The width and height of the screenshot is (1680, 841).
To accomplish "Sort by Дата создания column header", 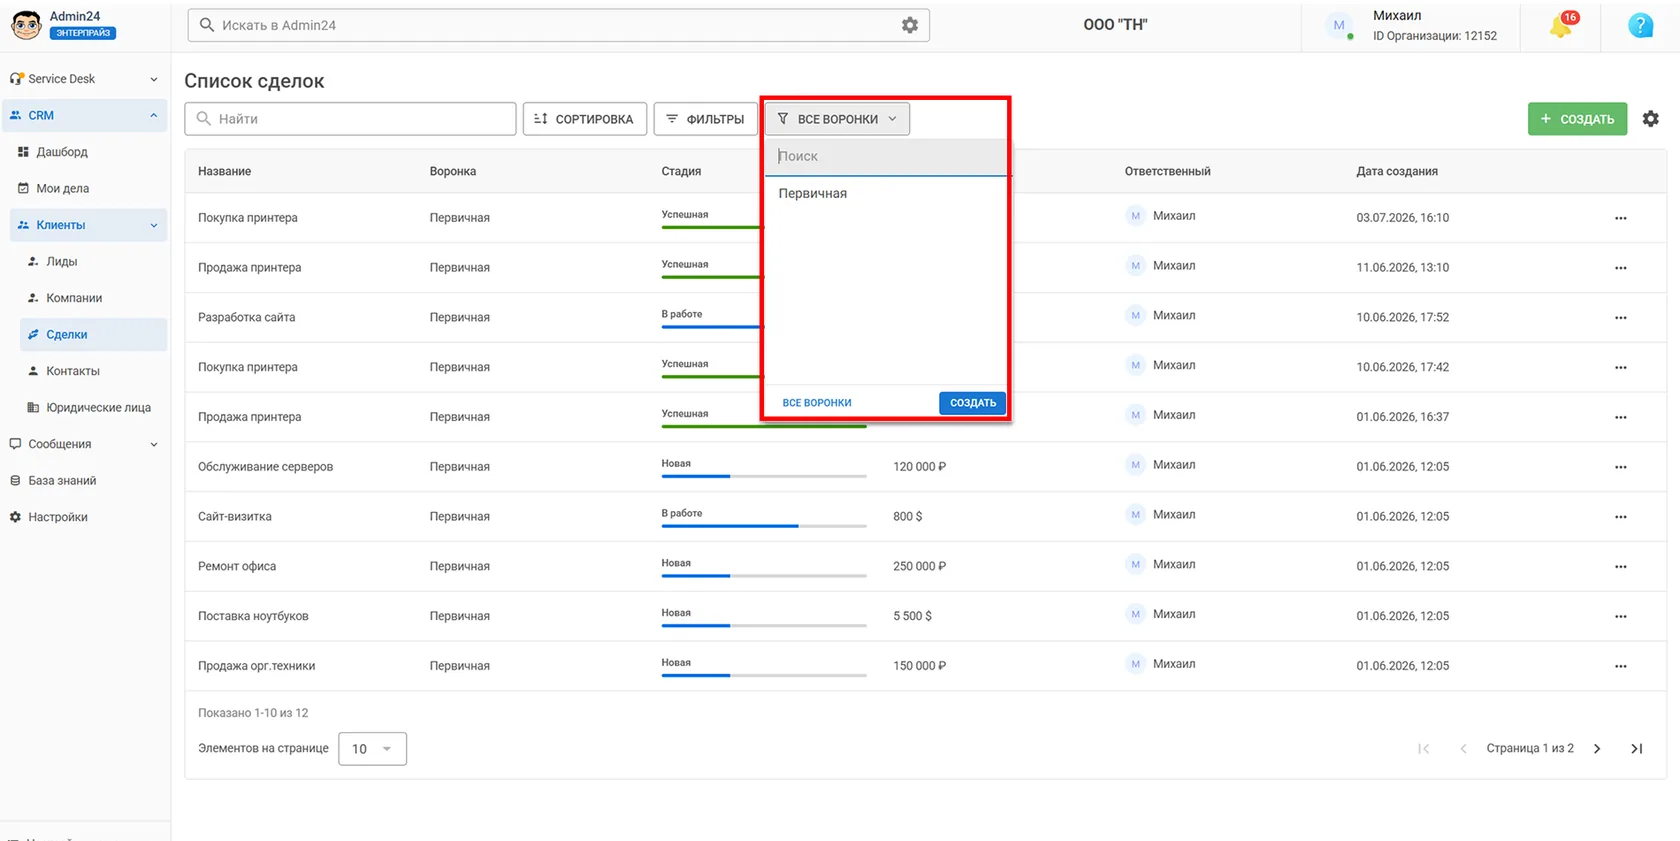I will [x=1397, y=171].
